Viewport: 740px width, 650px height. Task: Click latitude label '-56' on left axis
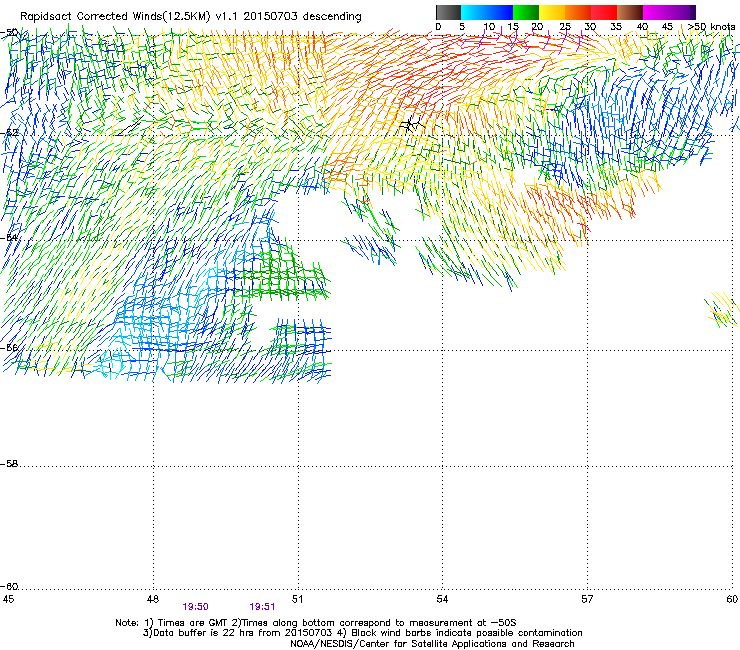9,347
